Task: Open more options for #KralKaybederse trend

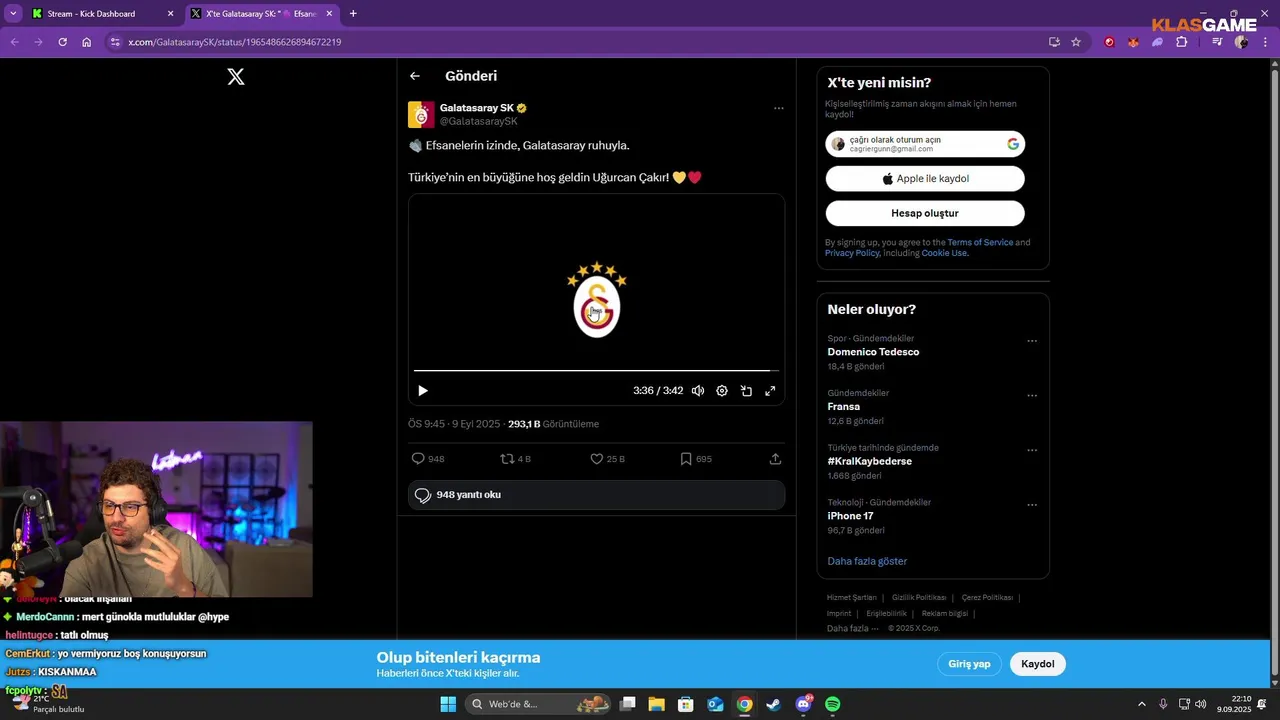Action: coord(1032,450)
